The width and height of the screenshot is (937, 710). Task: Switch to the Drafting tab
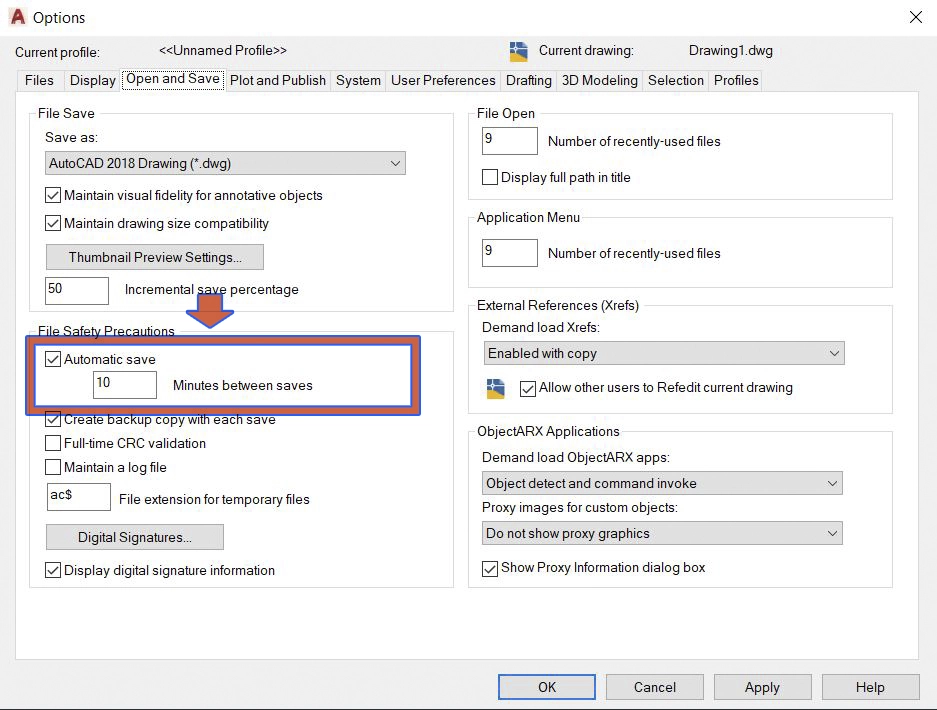pyautogui.click(x=529, y=80)
